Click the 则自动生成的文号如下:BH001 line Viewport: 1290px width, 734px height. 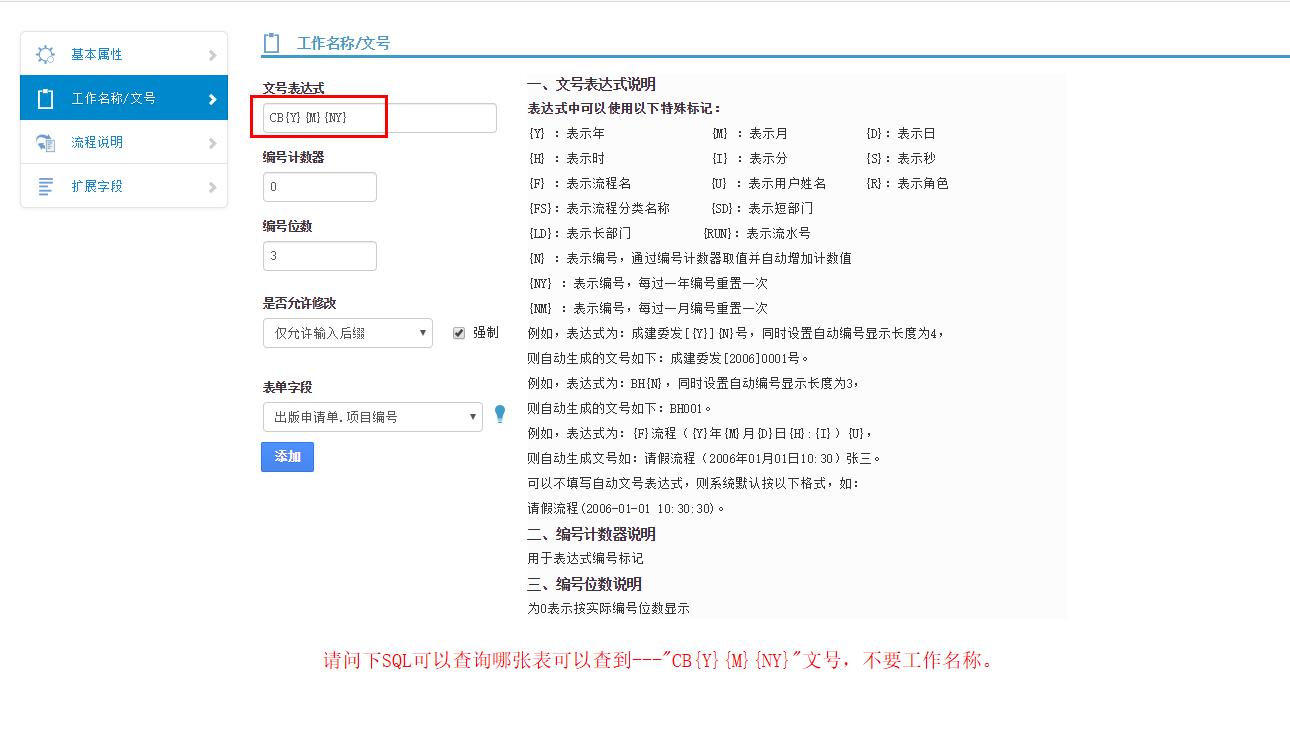pyautogui.click(x=620, y=408)
